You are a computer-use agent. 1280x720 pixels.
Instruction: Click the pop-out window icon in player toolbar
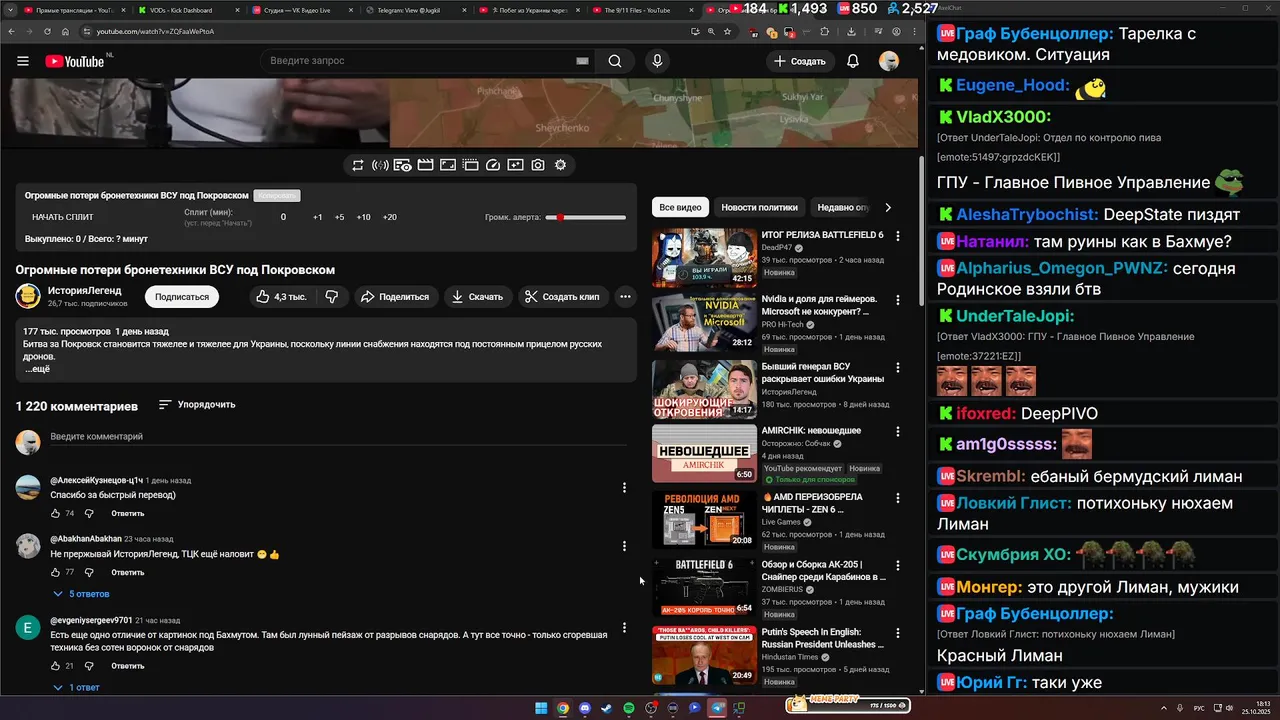(x=470, y=165)
